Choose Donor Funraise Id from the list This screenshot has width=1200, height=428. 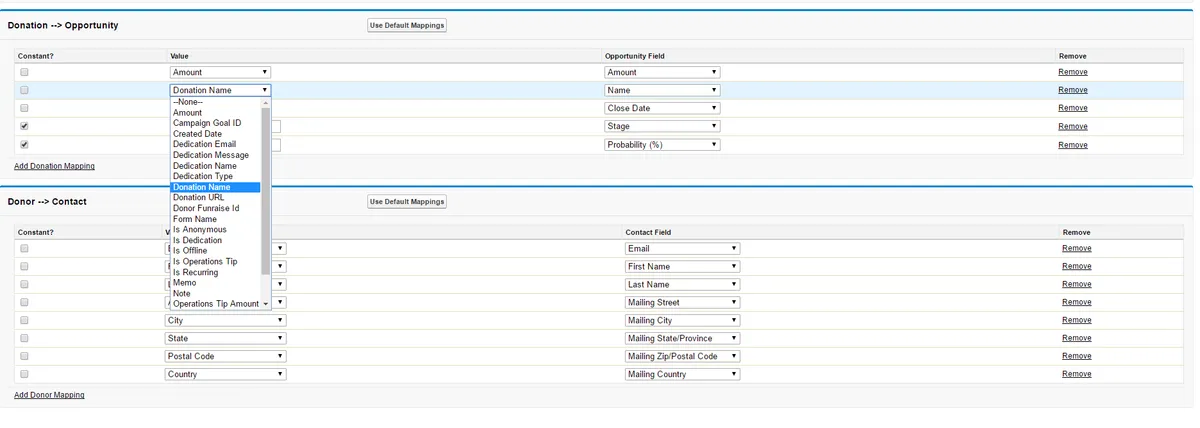[x=215, y=208]
